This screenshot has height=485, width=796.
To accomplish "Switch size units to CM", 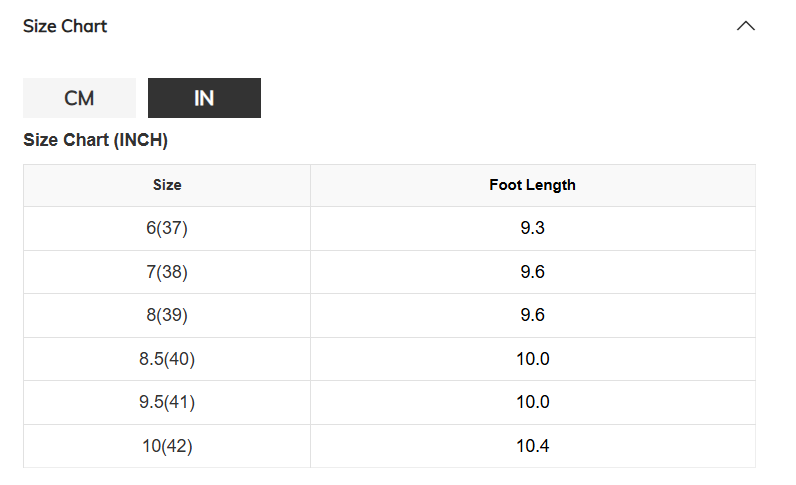I will pos(79,98).
